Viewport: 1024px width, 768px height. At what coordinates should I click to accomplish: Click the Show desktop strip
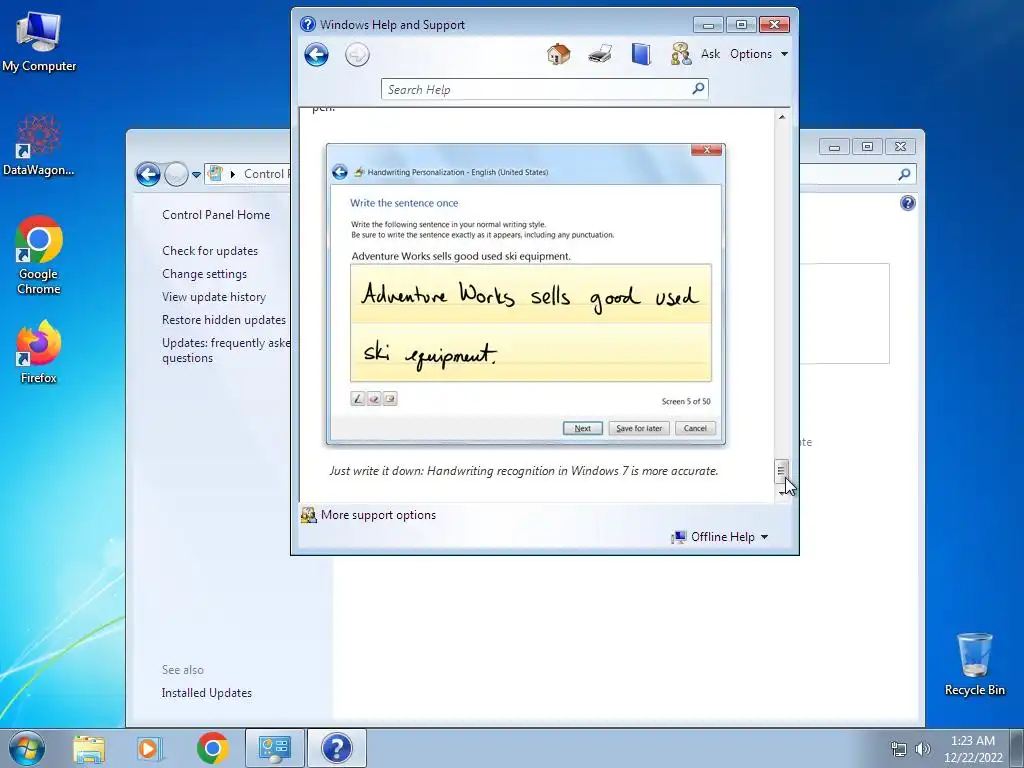tap(1017, 748)
